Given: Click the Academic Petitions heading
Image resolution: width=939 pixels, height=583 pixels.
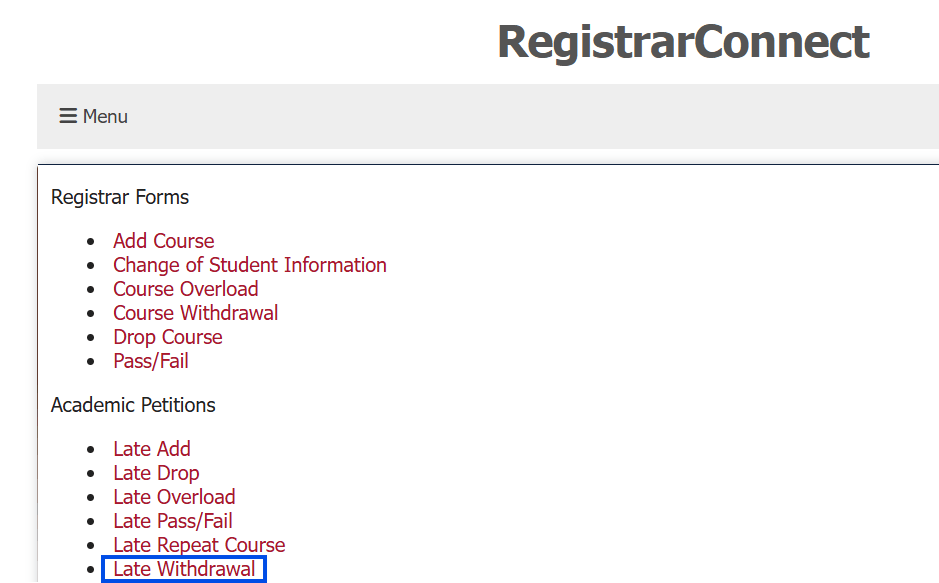Looking at the screenshot, I should pyautogui.click(x=133, y=405).
